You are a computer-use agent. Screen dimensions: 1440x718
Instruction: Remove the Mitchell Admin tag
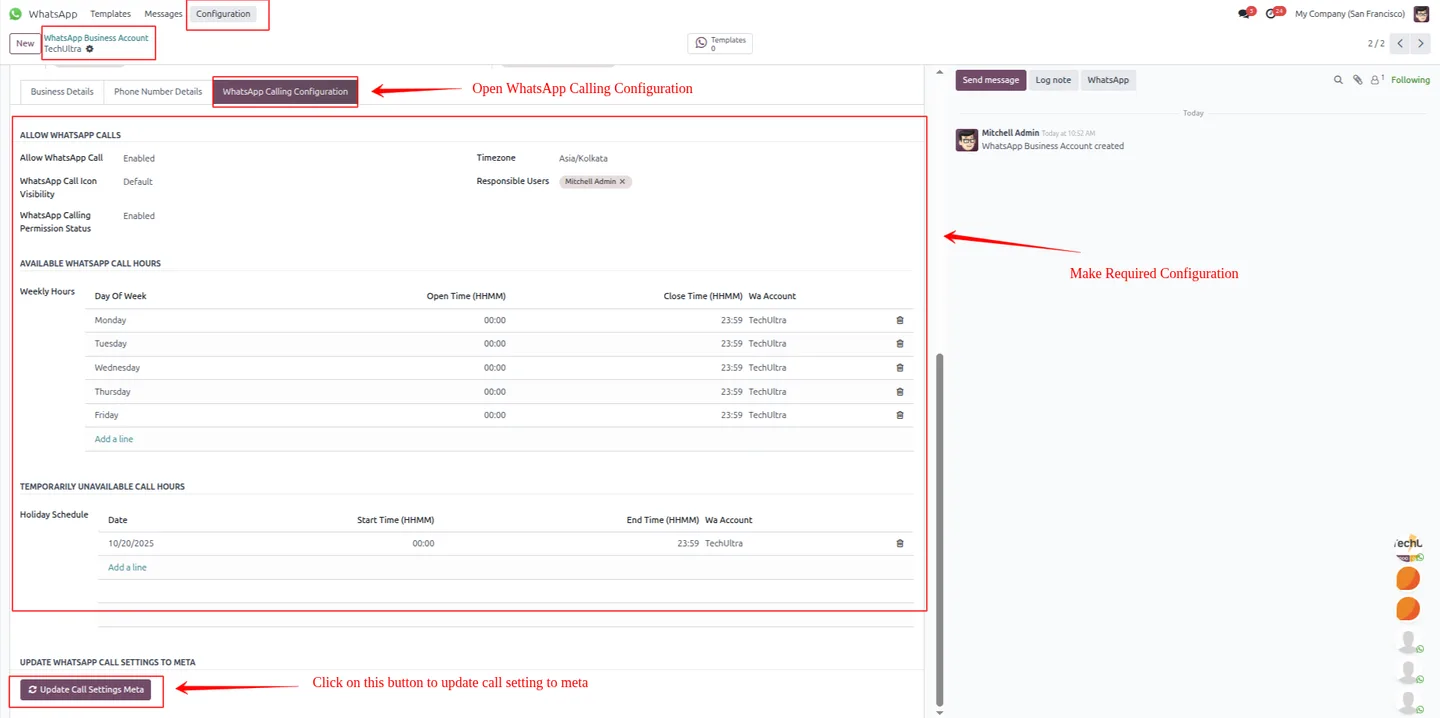click(x=622, y=182)
